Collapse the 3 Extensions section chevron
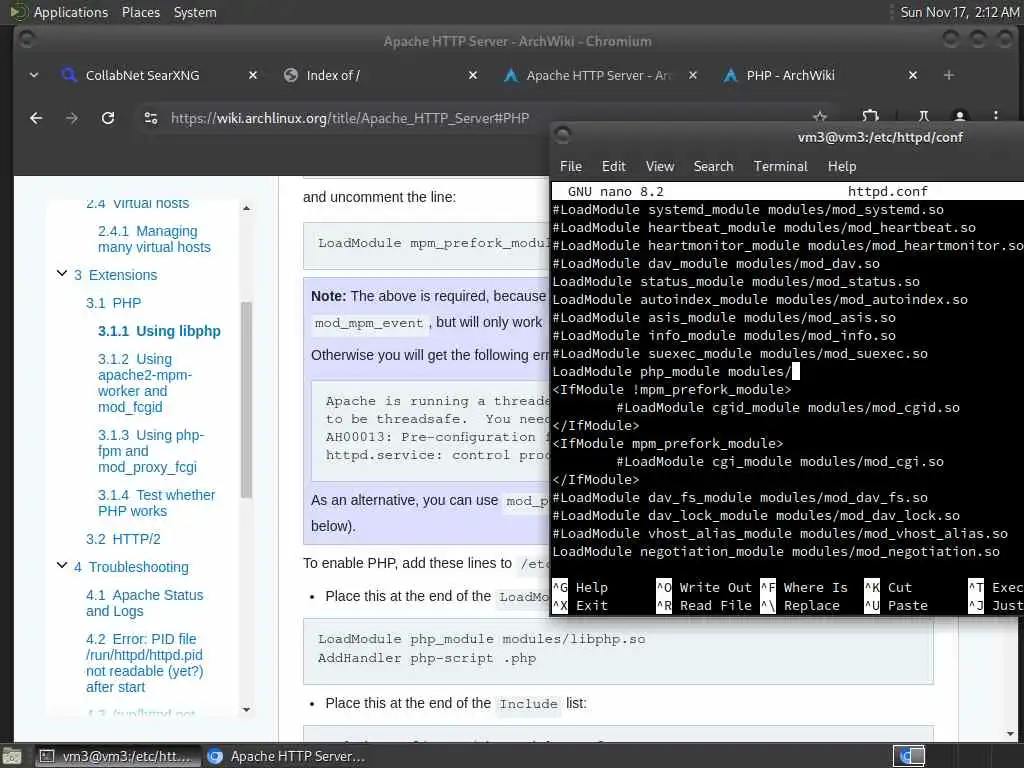 (x=62, y=274)
